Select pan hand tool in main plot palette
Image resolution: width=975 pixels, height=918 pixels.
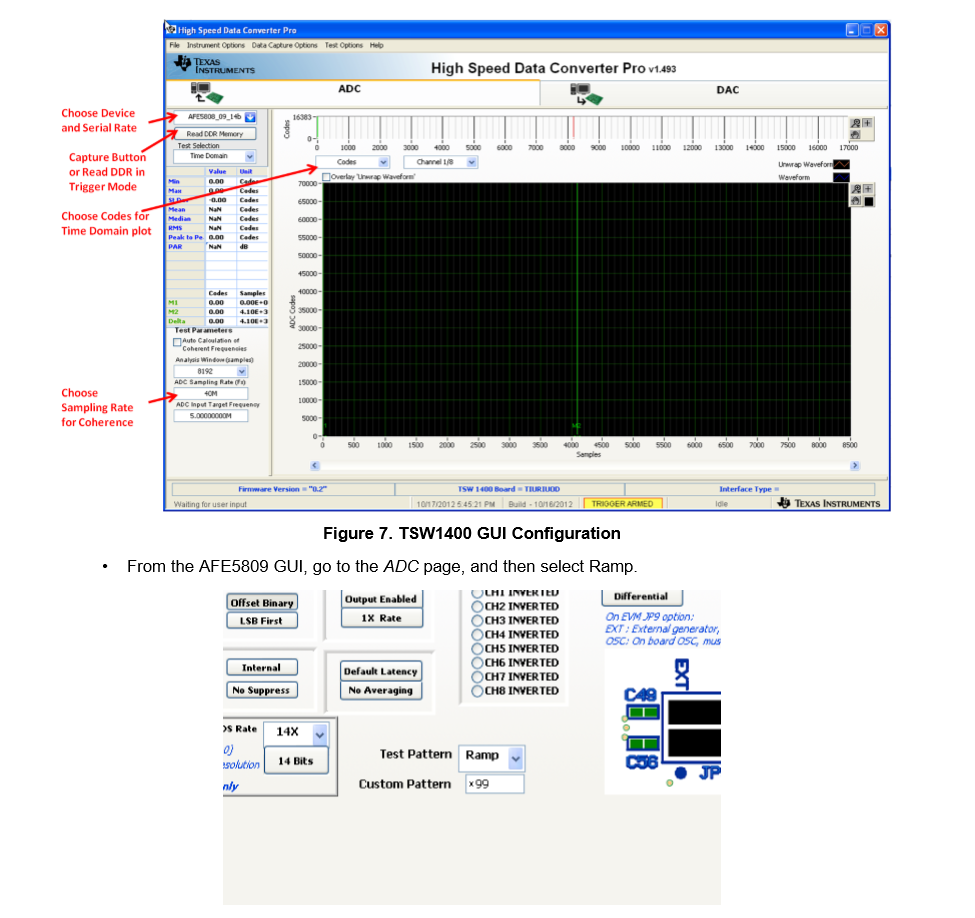click(x=856, y=201)
